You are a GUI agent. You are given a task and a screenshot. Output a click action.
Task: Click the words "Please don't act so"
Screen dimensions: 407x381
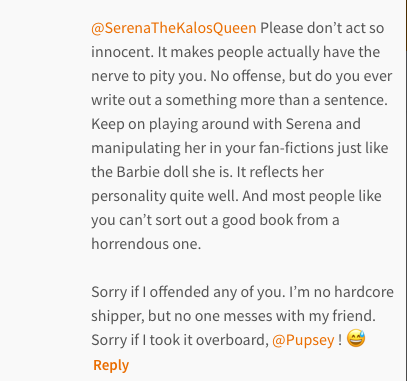pyautogui.click(x=322, y=28)
